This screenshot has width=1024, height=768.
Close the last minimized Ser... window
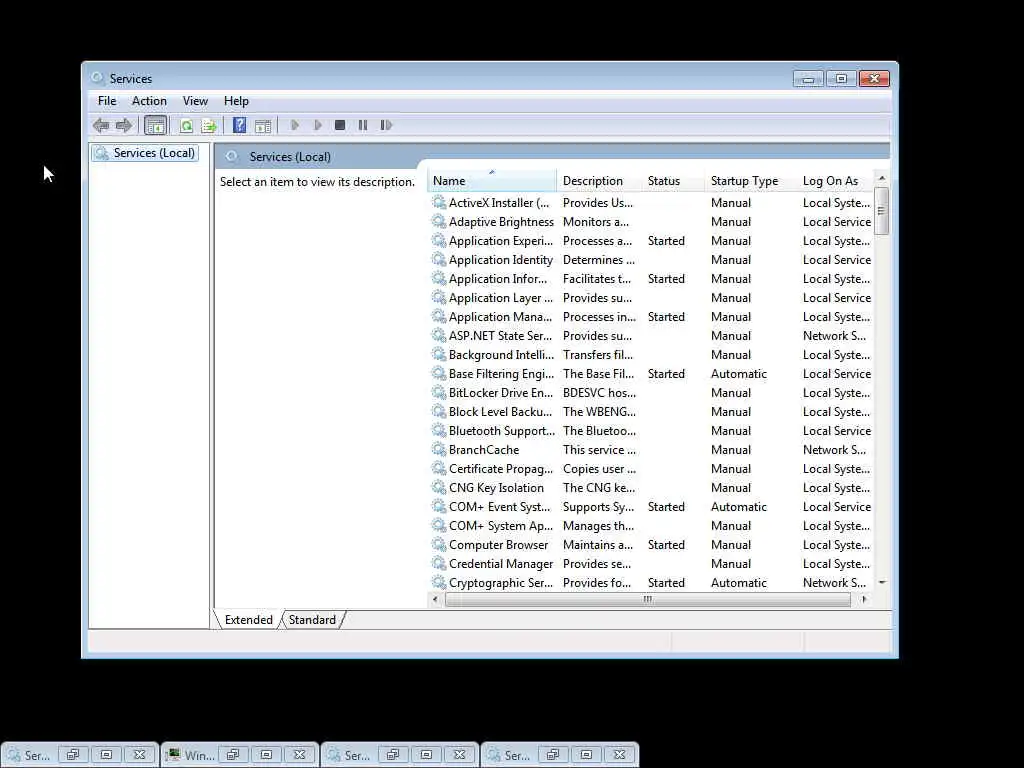[x=619, y=754]
